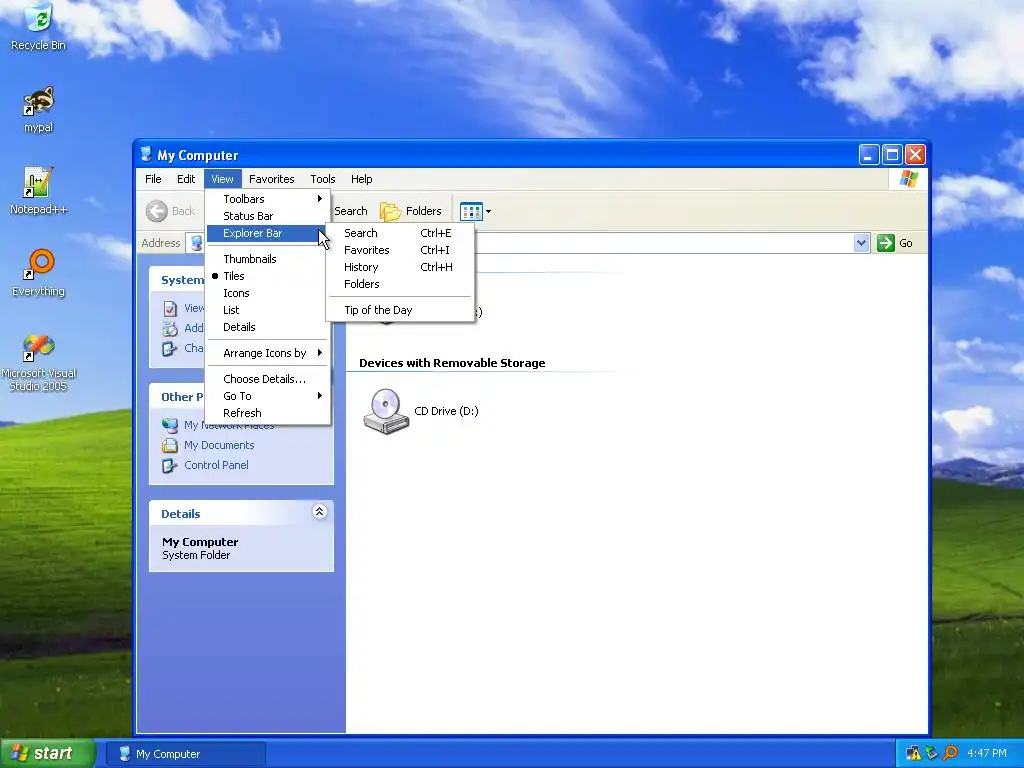Open the File menu
1024x768 pixels.
point(153,179)
